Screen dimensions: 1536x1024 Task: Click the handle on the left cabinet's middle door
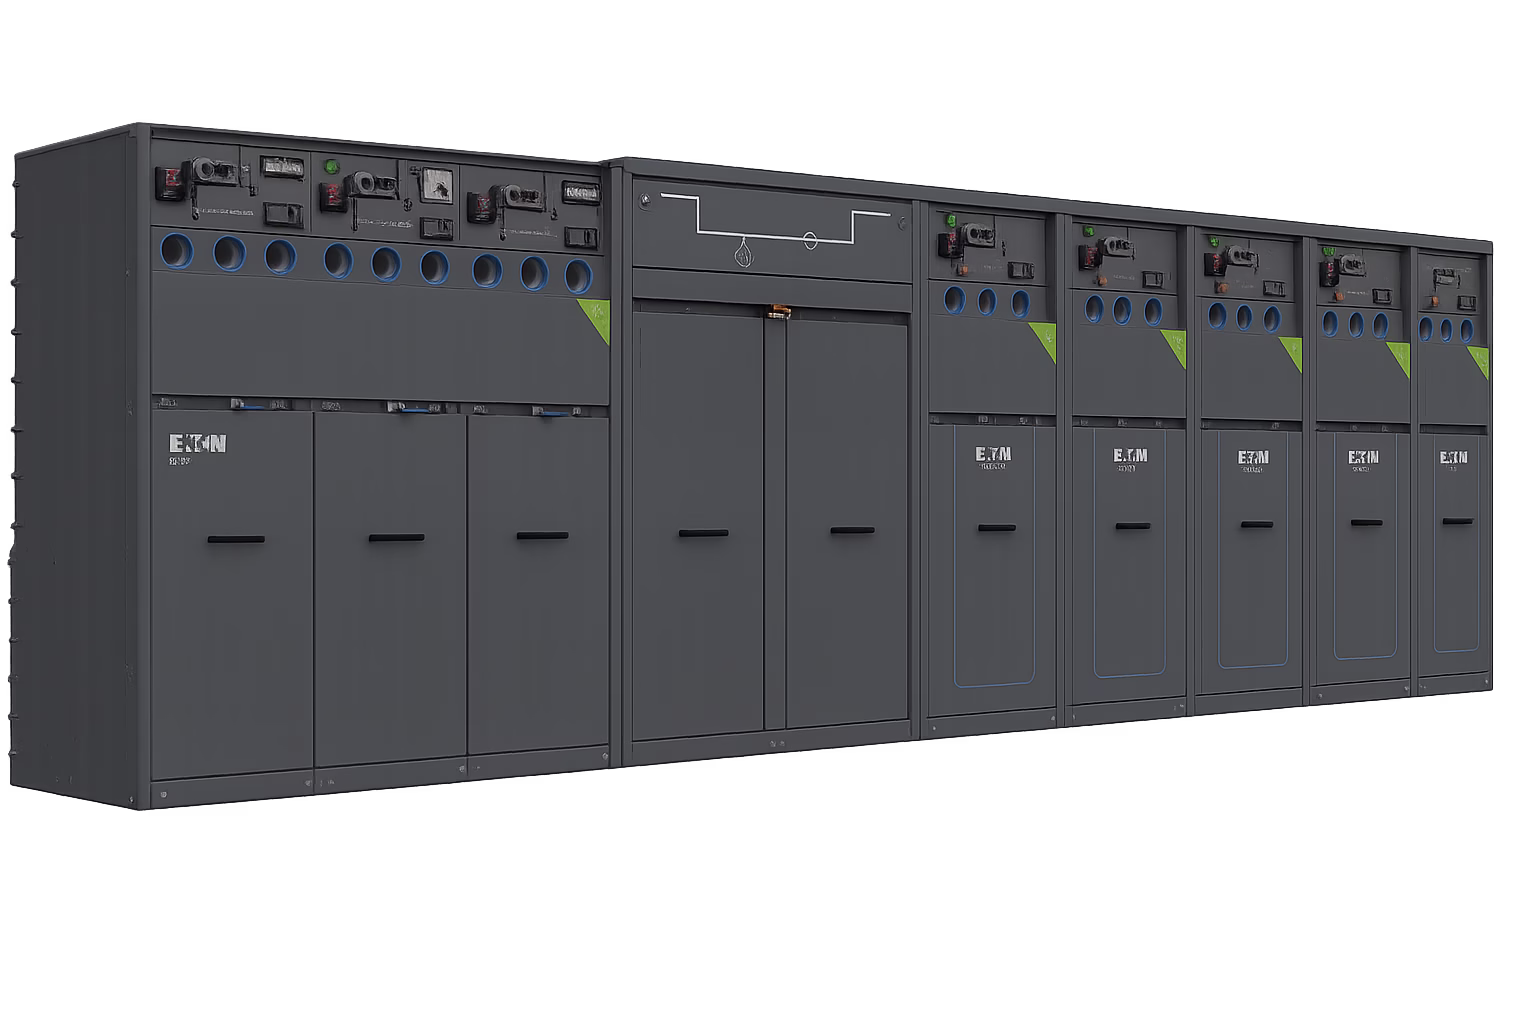coord(396,538)
